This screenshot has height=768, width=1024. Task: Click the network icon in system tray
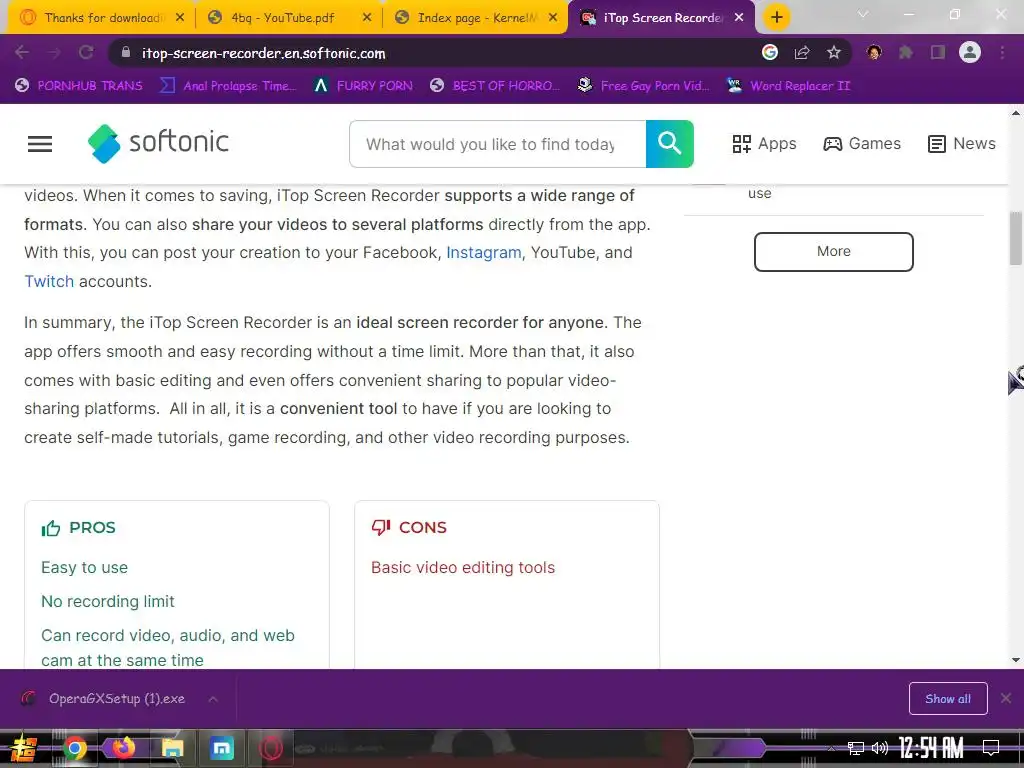[x=856, y=748]
